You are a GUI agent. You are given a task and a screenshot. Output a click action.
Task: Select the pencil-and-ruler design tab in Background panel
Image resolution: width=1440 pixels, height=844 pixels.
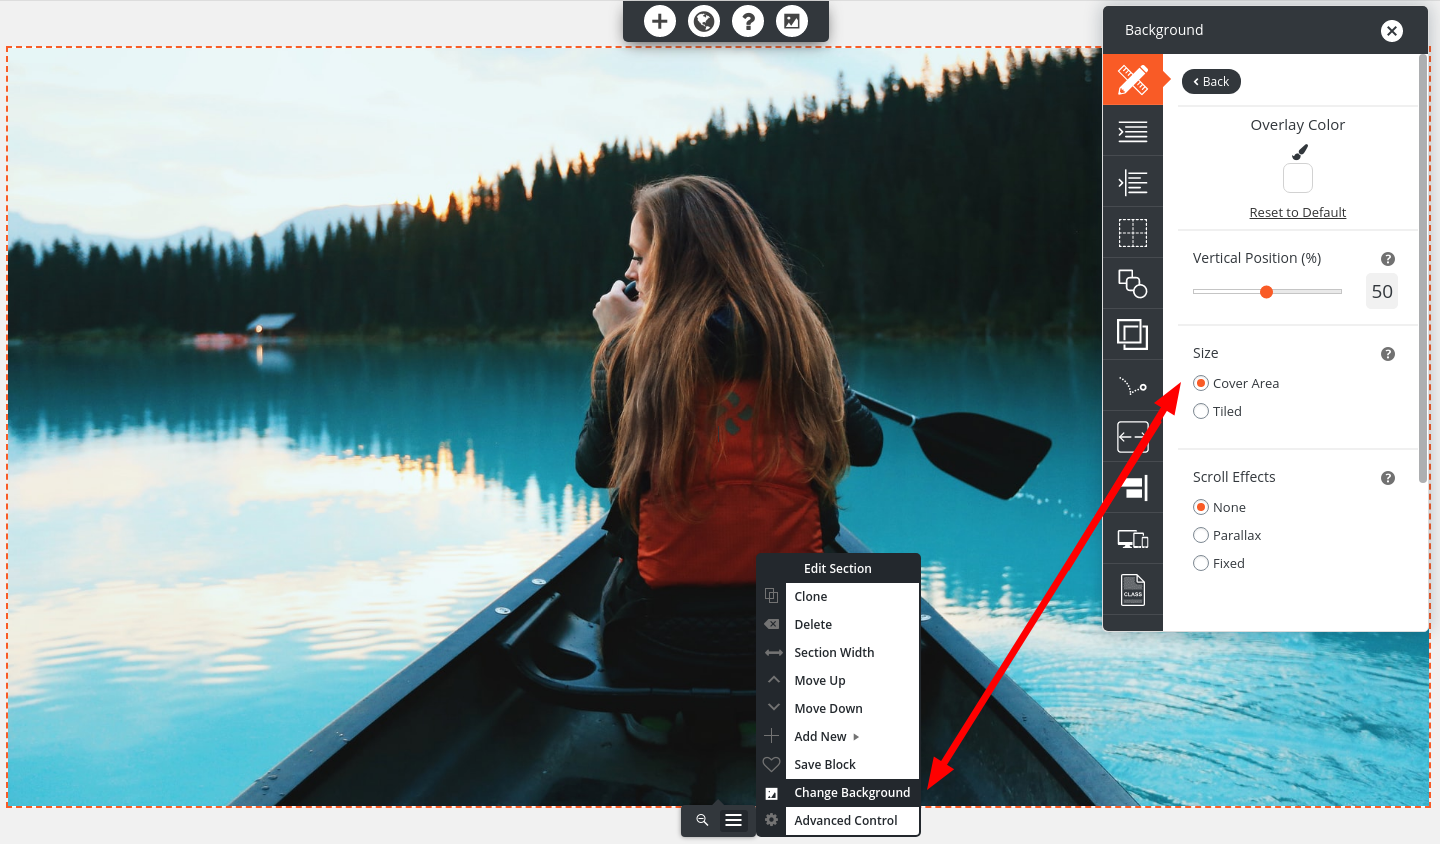pyautogui.click(x=1133, y=79)
